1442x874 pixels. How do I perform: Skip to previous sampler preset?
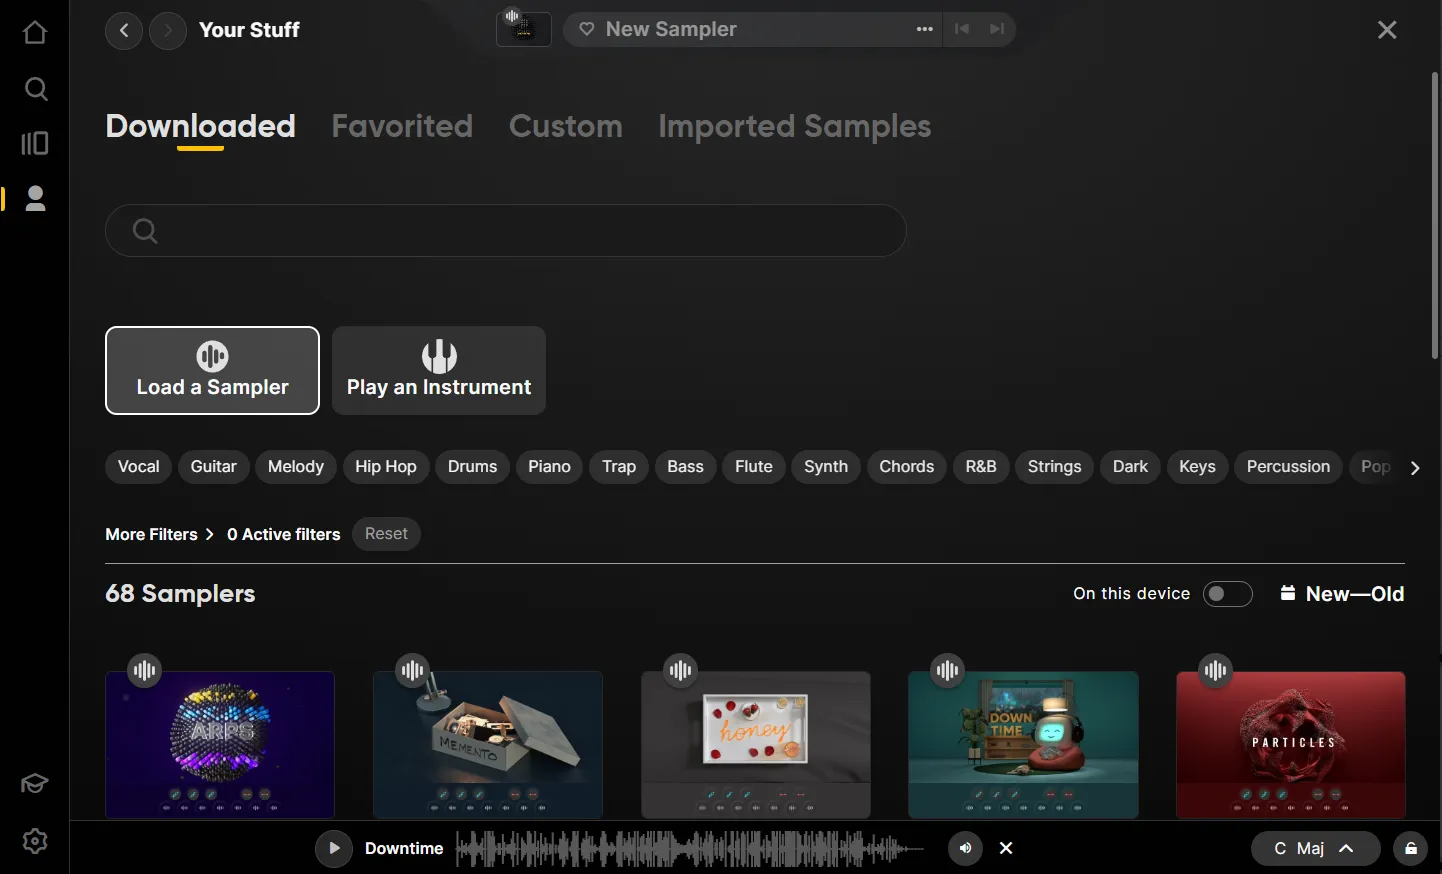(x=962, y=29)
